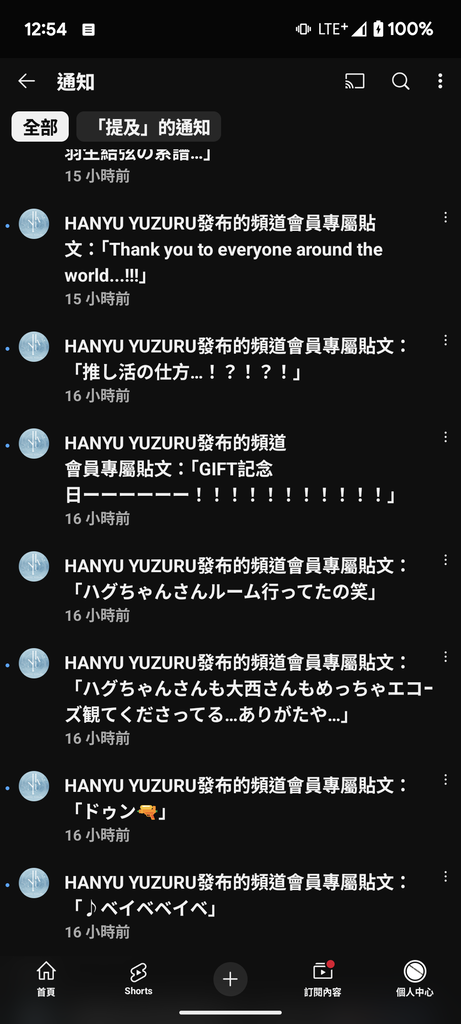Tap the plus create button
461x1024 pixels.
[x=230, y=979]
